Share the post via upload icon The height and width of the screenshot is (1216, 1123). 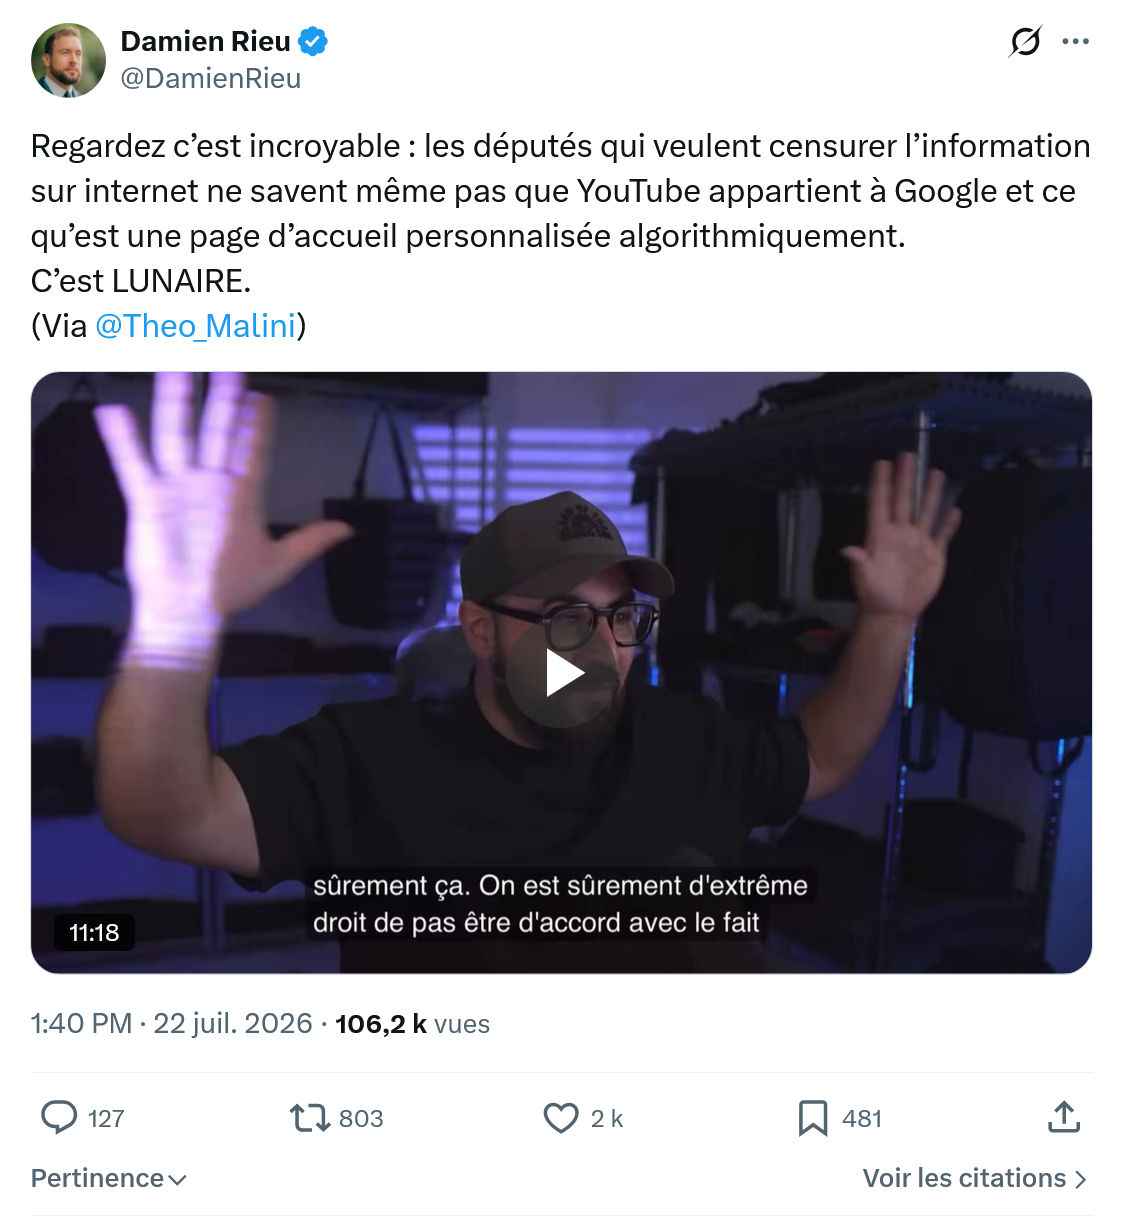(x=1064, y=1117)
